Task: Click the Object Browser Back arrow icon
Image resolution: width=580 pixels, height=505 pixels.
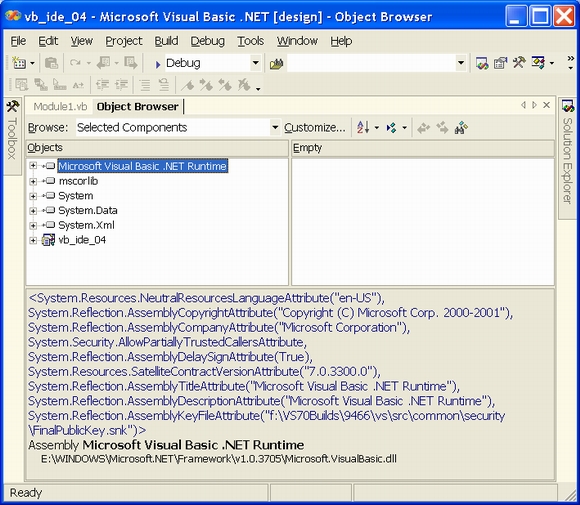Action: click(x=424, y=128)
